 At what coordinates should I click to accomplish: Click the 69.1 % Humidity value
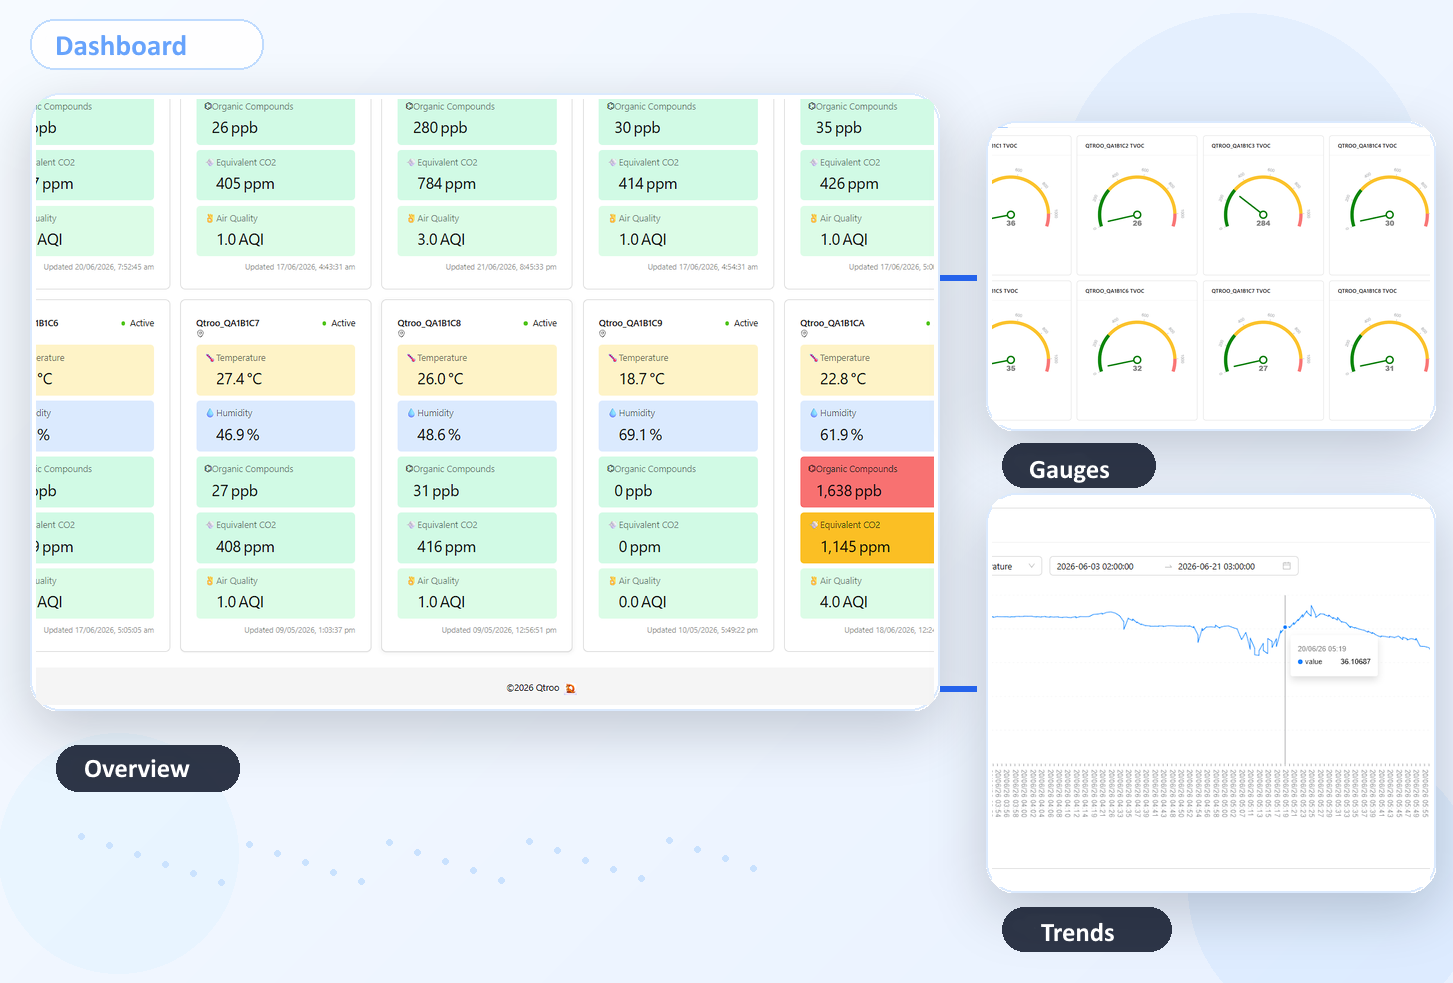click(x=640, y=435)
